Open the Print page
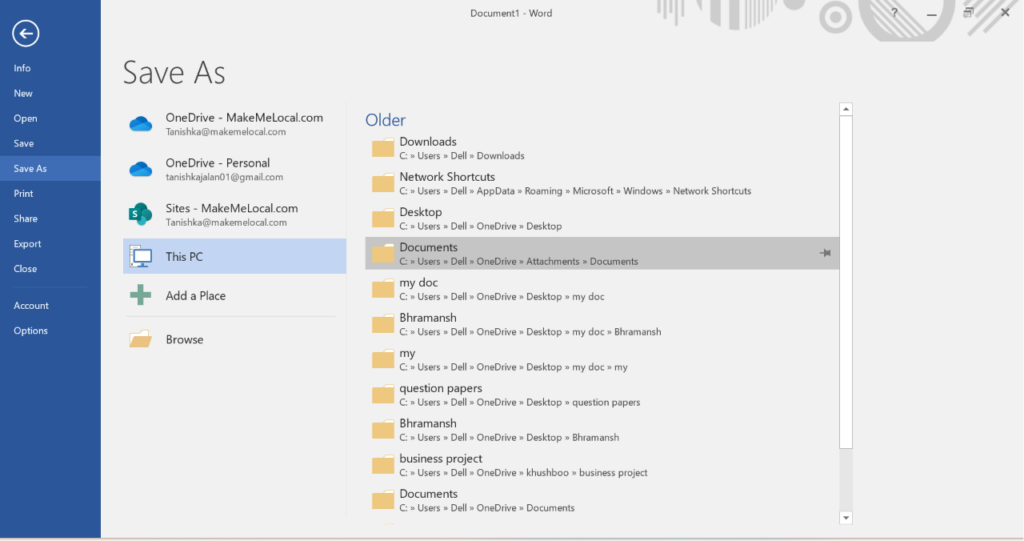The width and height of the screenshot is (1024, 541). click(x=50, y=193)
